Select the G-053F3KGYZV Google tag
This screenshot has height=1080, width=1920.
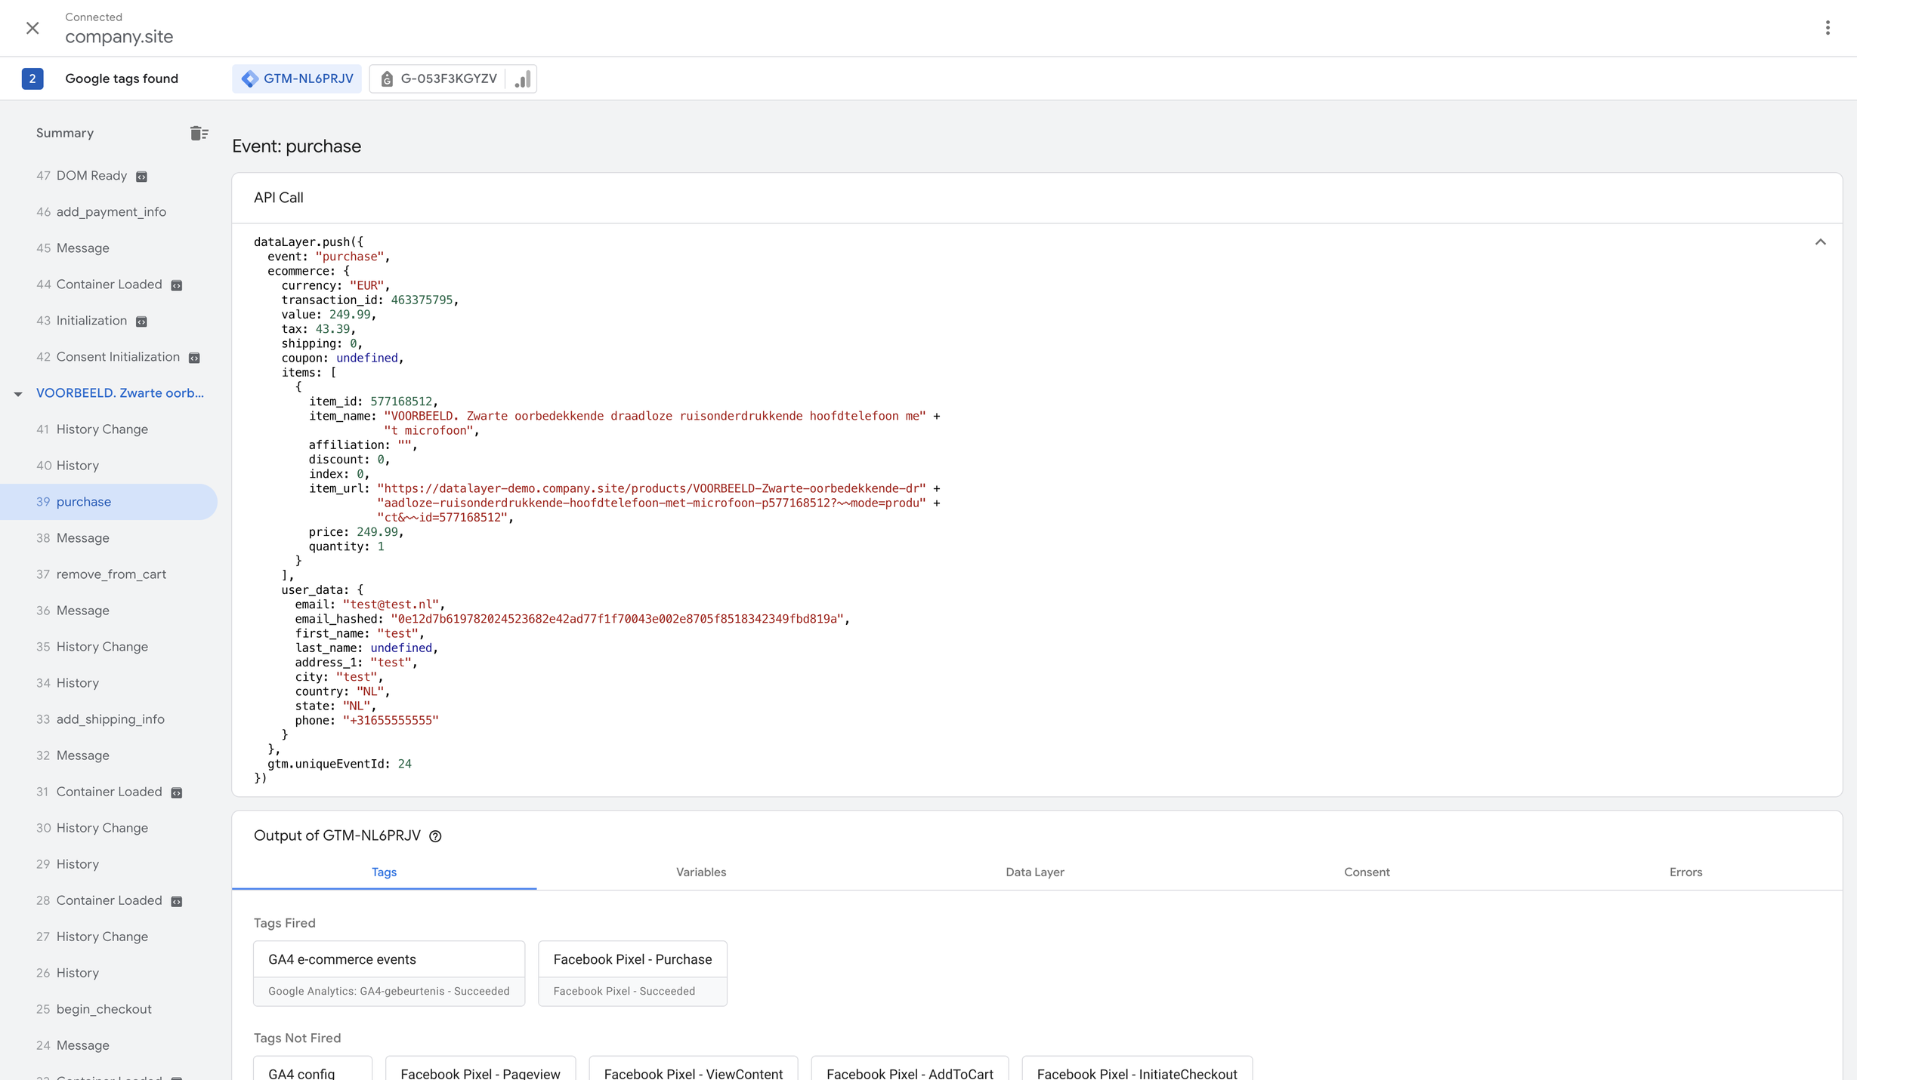coord(438,79)
